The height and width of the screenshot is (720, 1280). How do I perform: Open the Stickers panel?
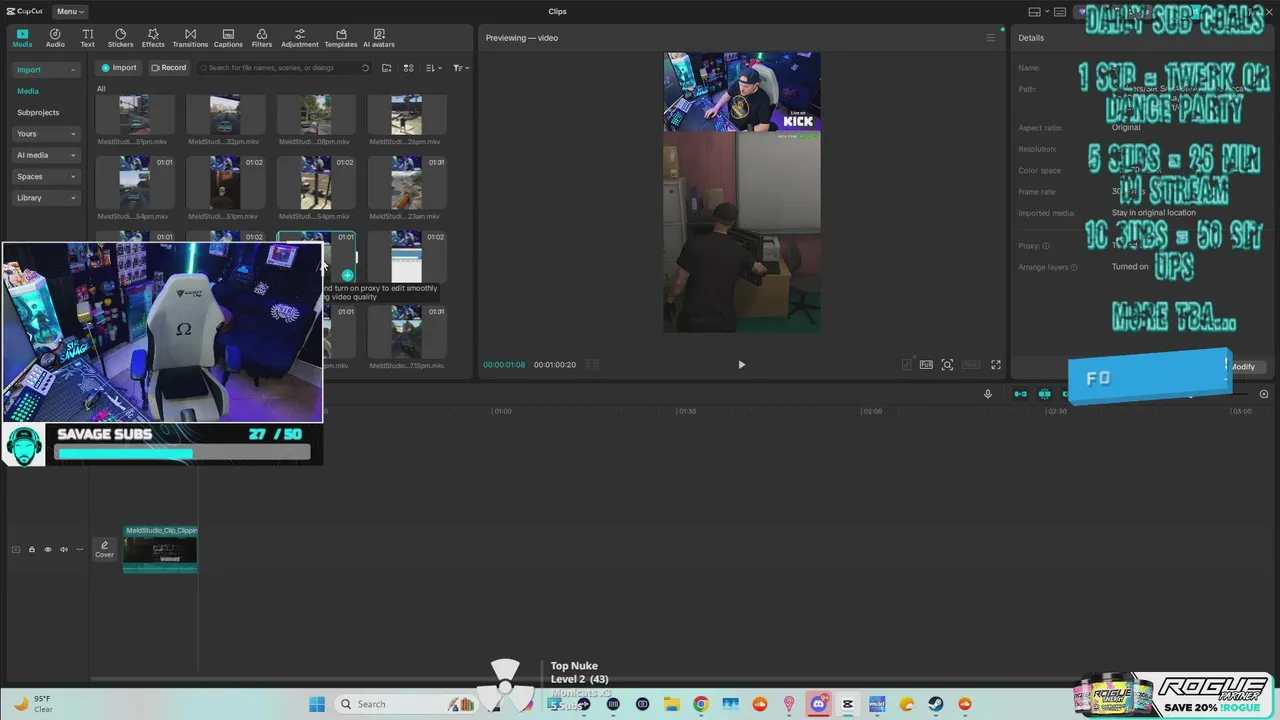click(120, 38)
